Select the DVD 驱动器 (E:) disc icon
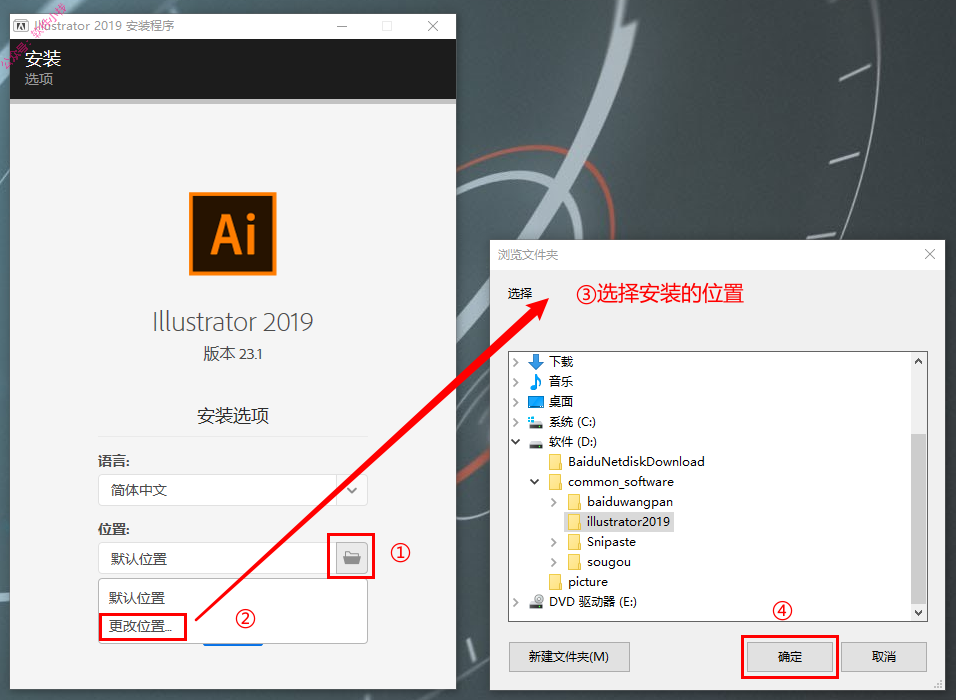The width and height of the screenshot is (956, 700). 536,602
